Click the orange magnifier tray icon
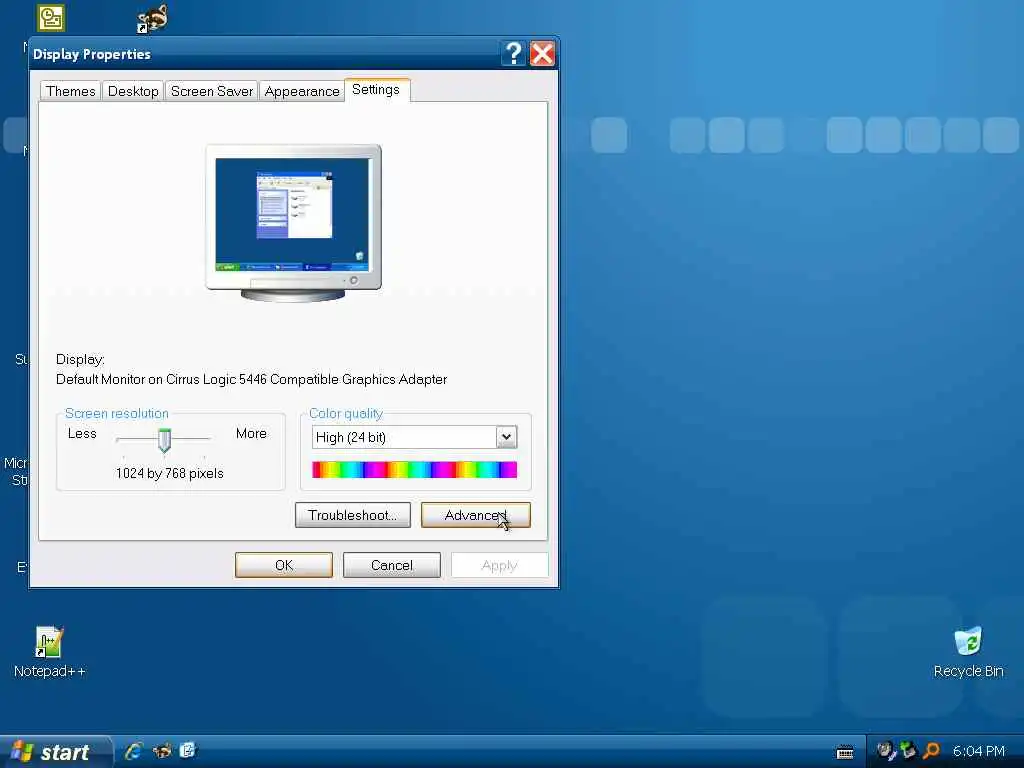 click(931, 751)
